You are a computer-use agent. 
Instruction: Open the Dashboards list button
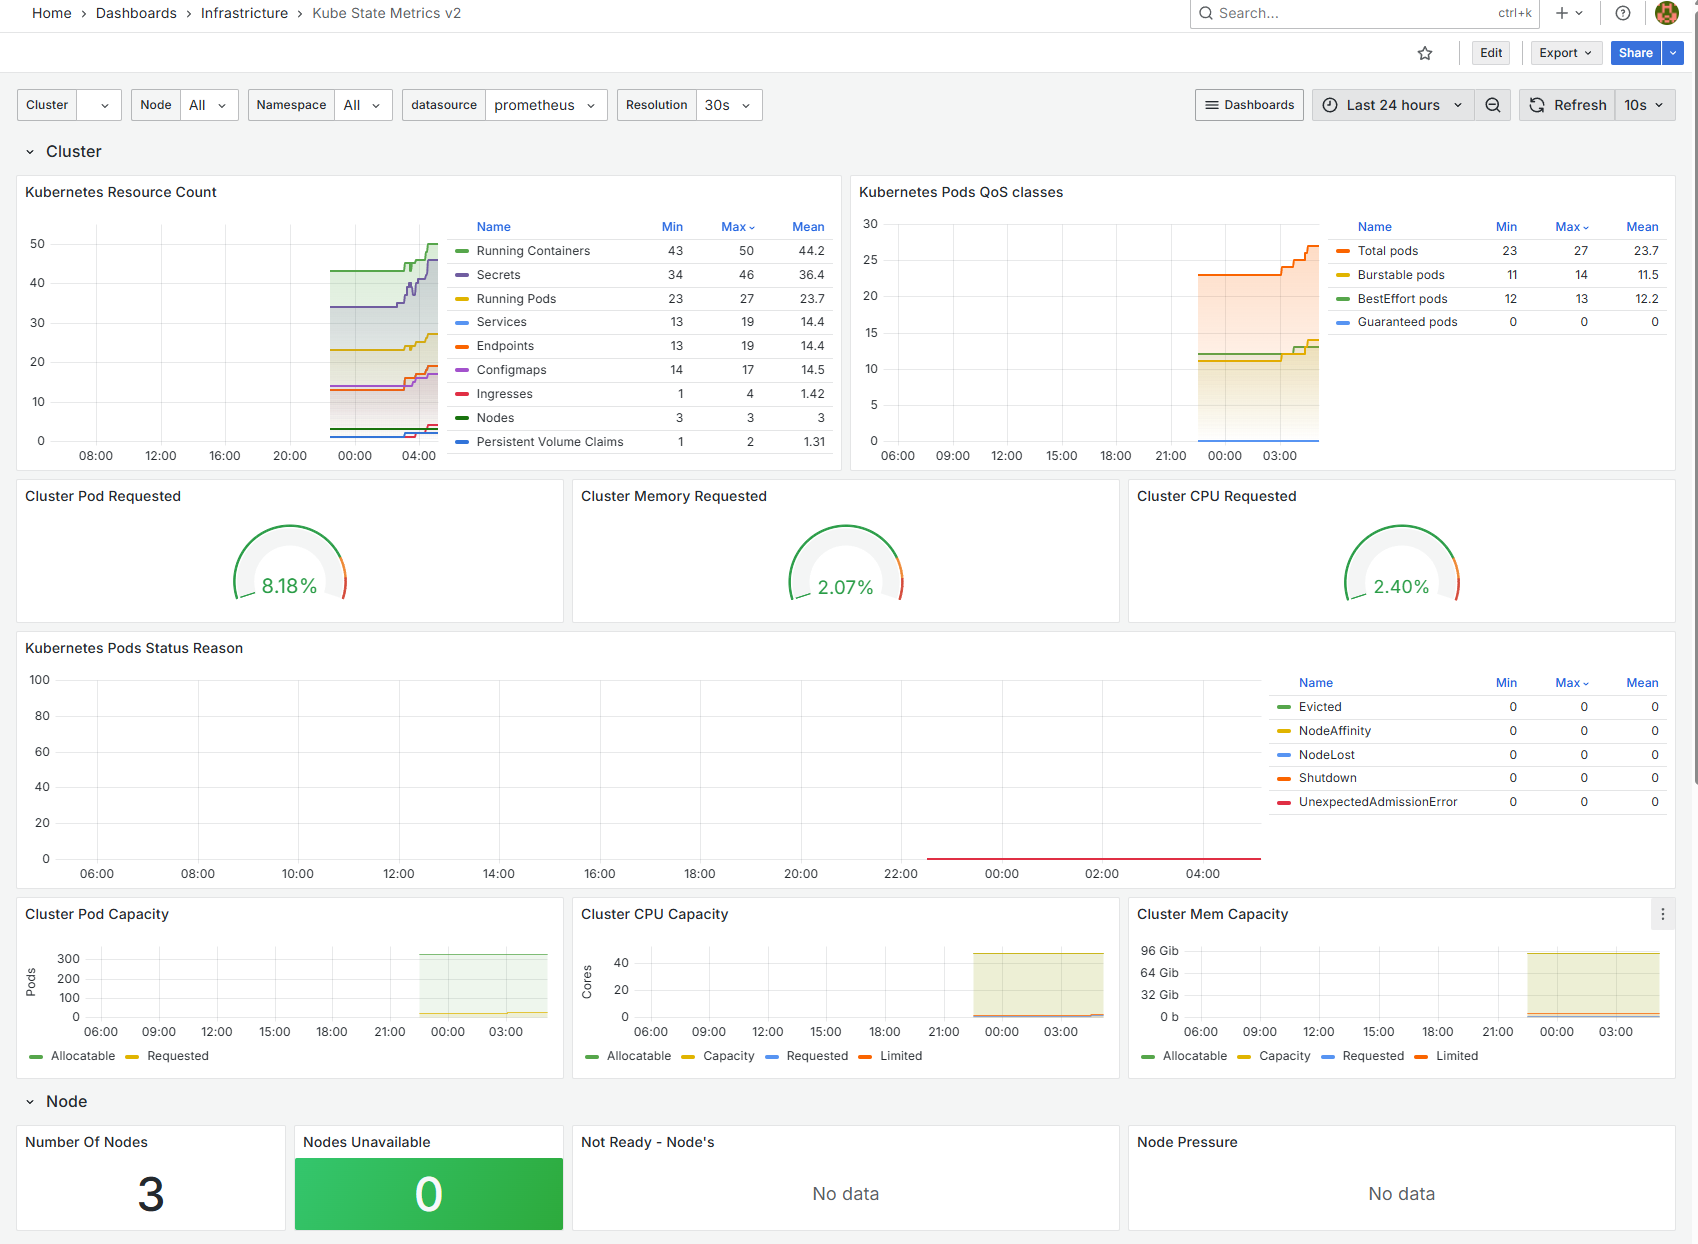pyautogui.click(x=1249, y=105)
